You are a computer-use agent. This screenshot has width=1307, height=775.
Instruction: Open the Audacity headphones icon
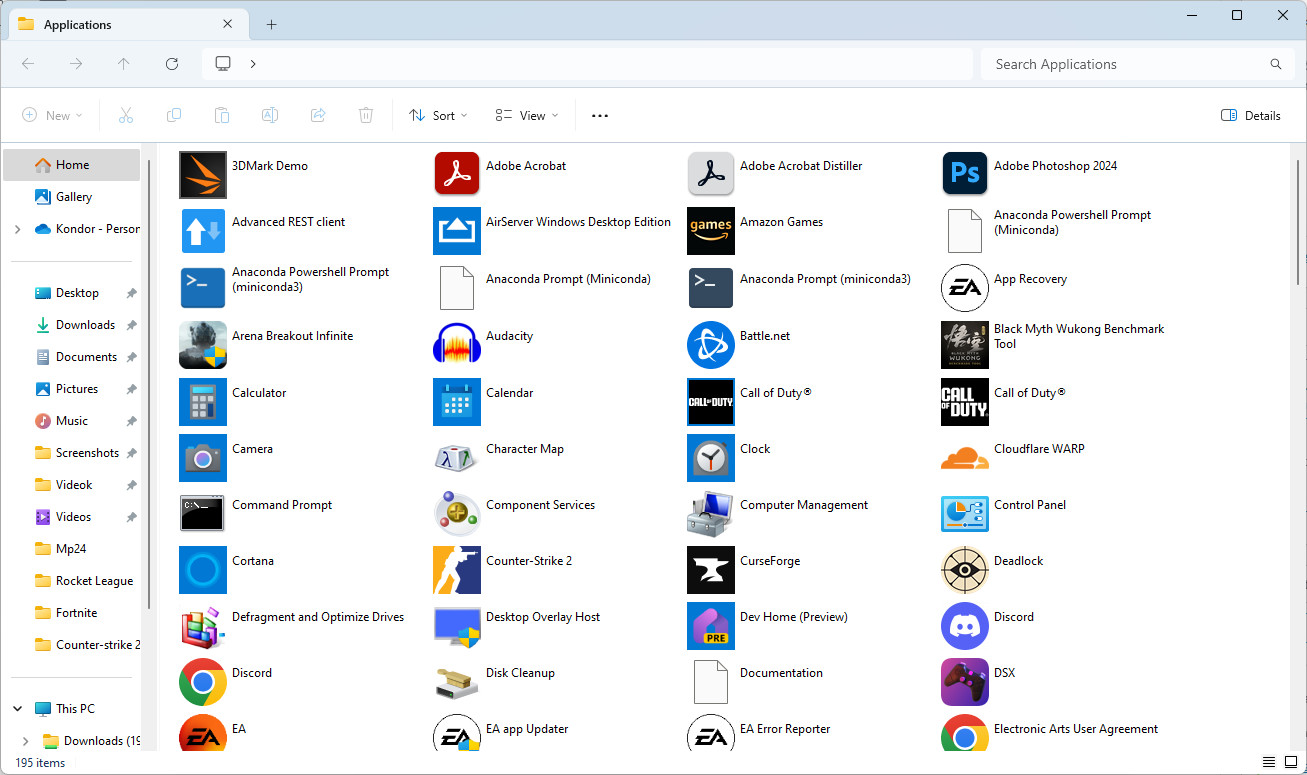(457, 345)
